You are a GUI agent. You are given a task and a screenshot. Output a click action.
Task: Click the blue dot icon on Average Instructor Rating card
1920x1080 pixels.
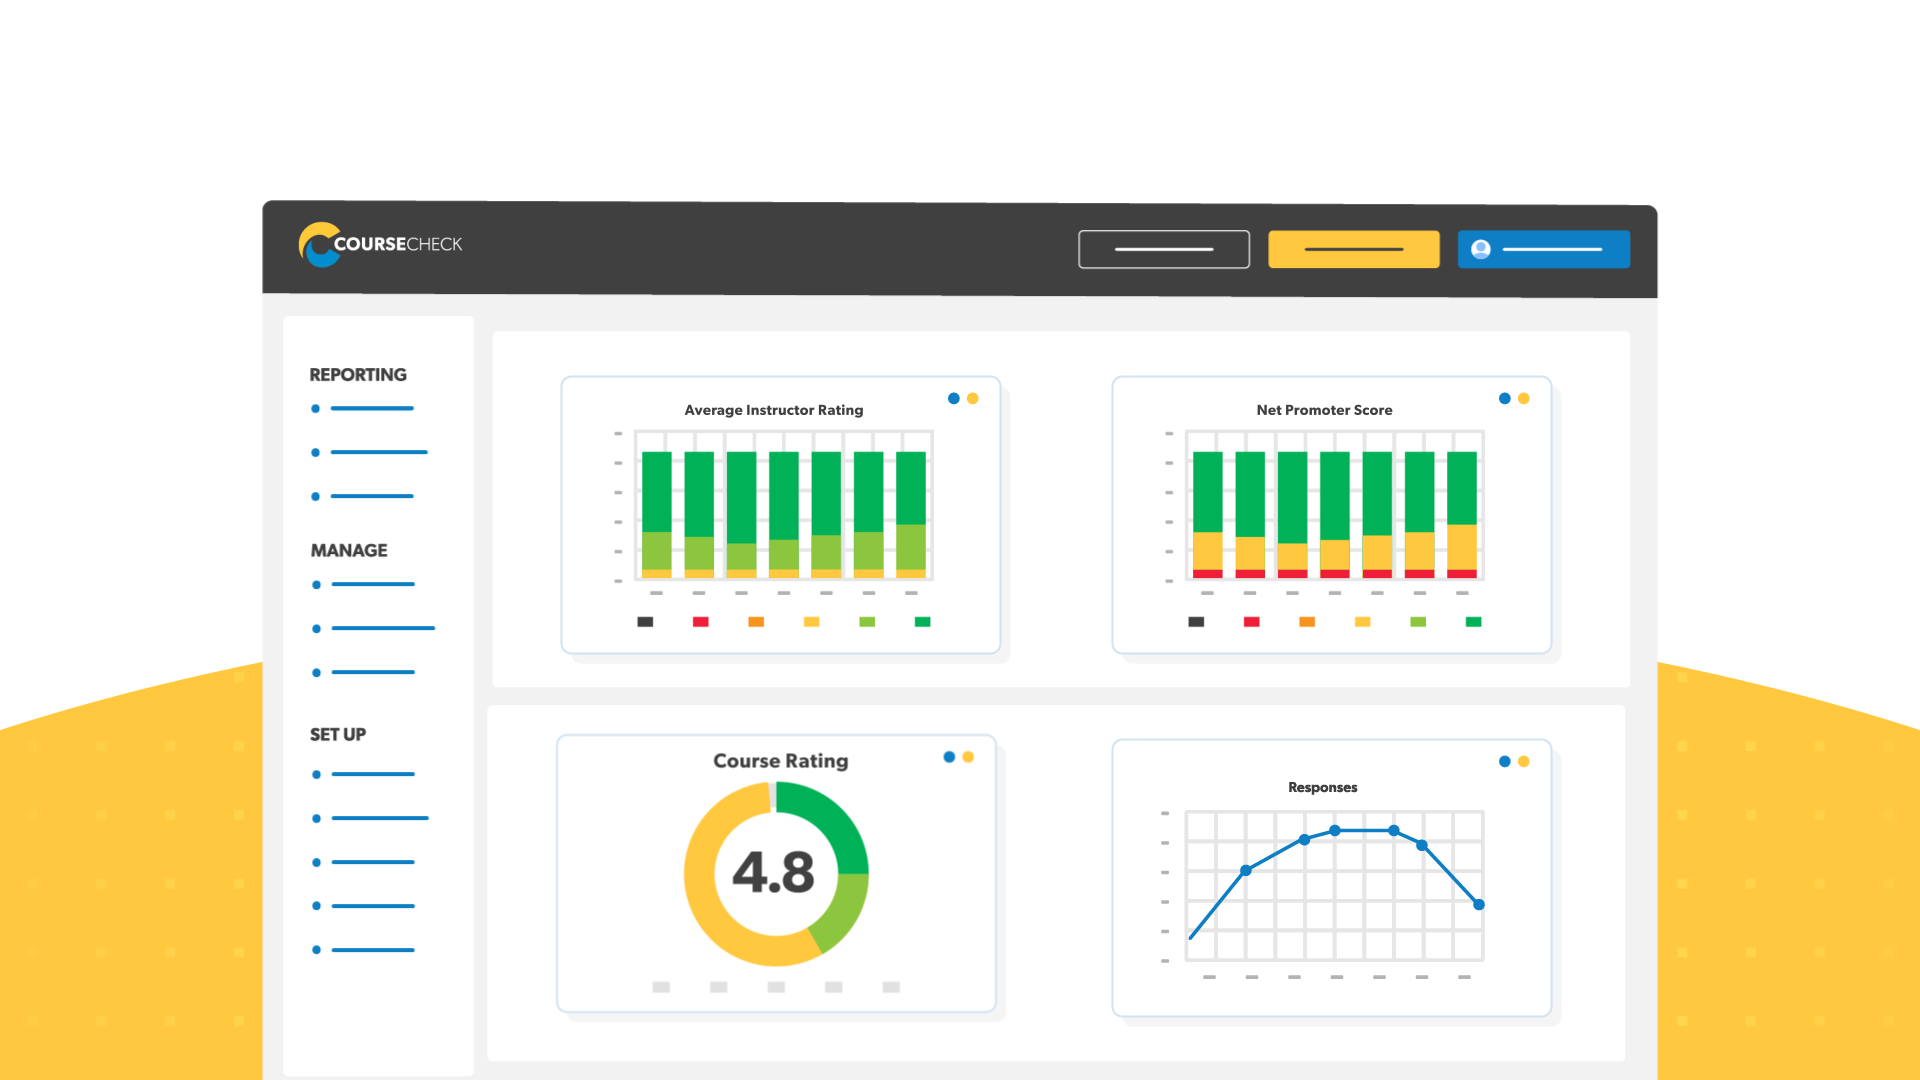[952, 398]
